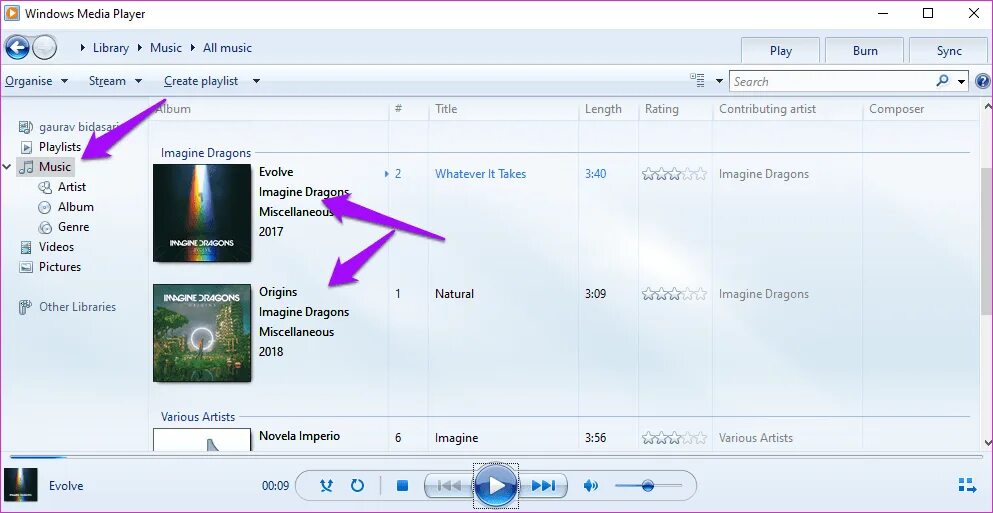This screenshot has height=513, width=993.
Task: Open Videos library
Action: (x=56, y=247)
